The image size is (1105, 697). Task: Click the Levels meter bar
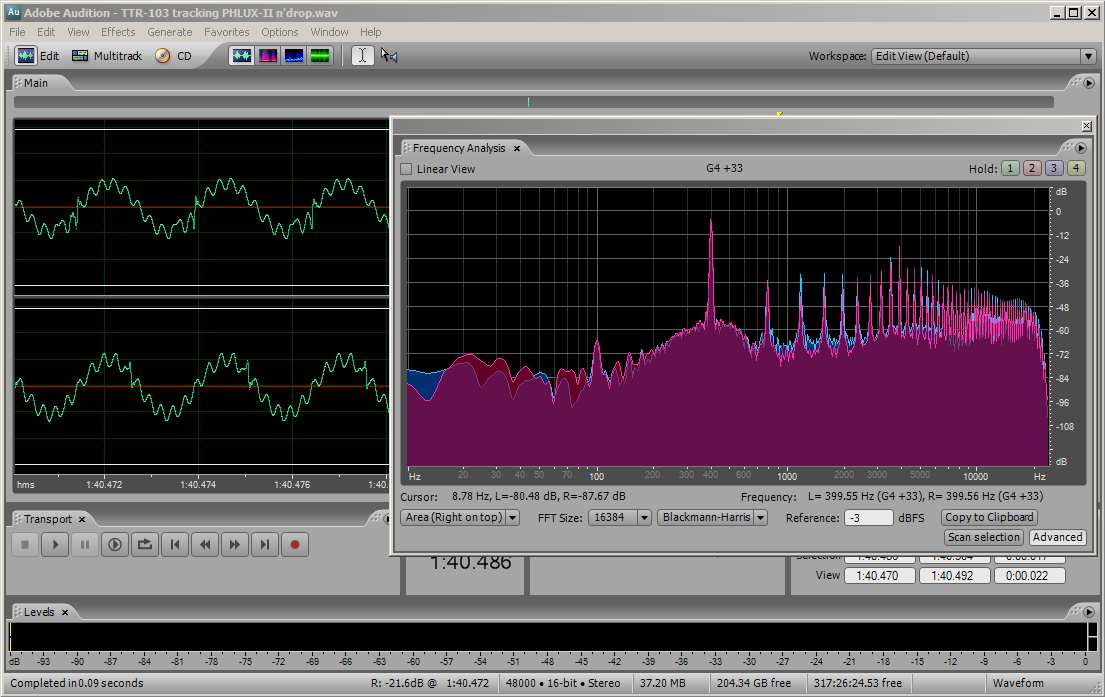click(x=547, y=637)
